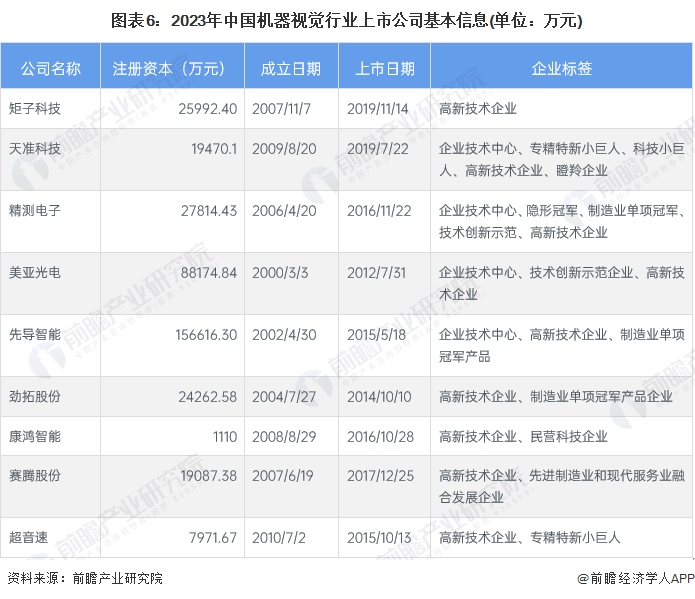Click the capital value 25992.40

pos(207,109)
